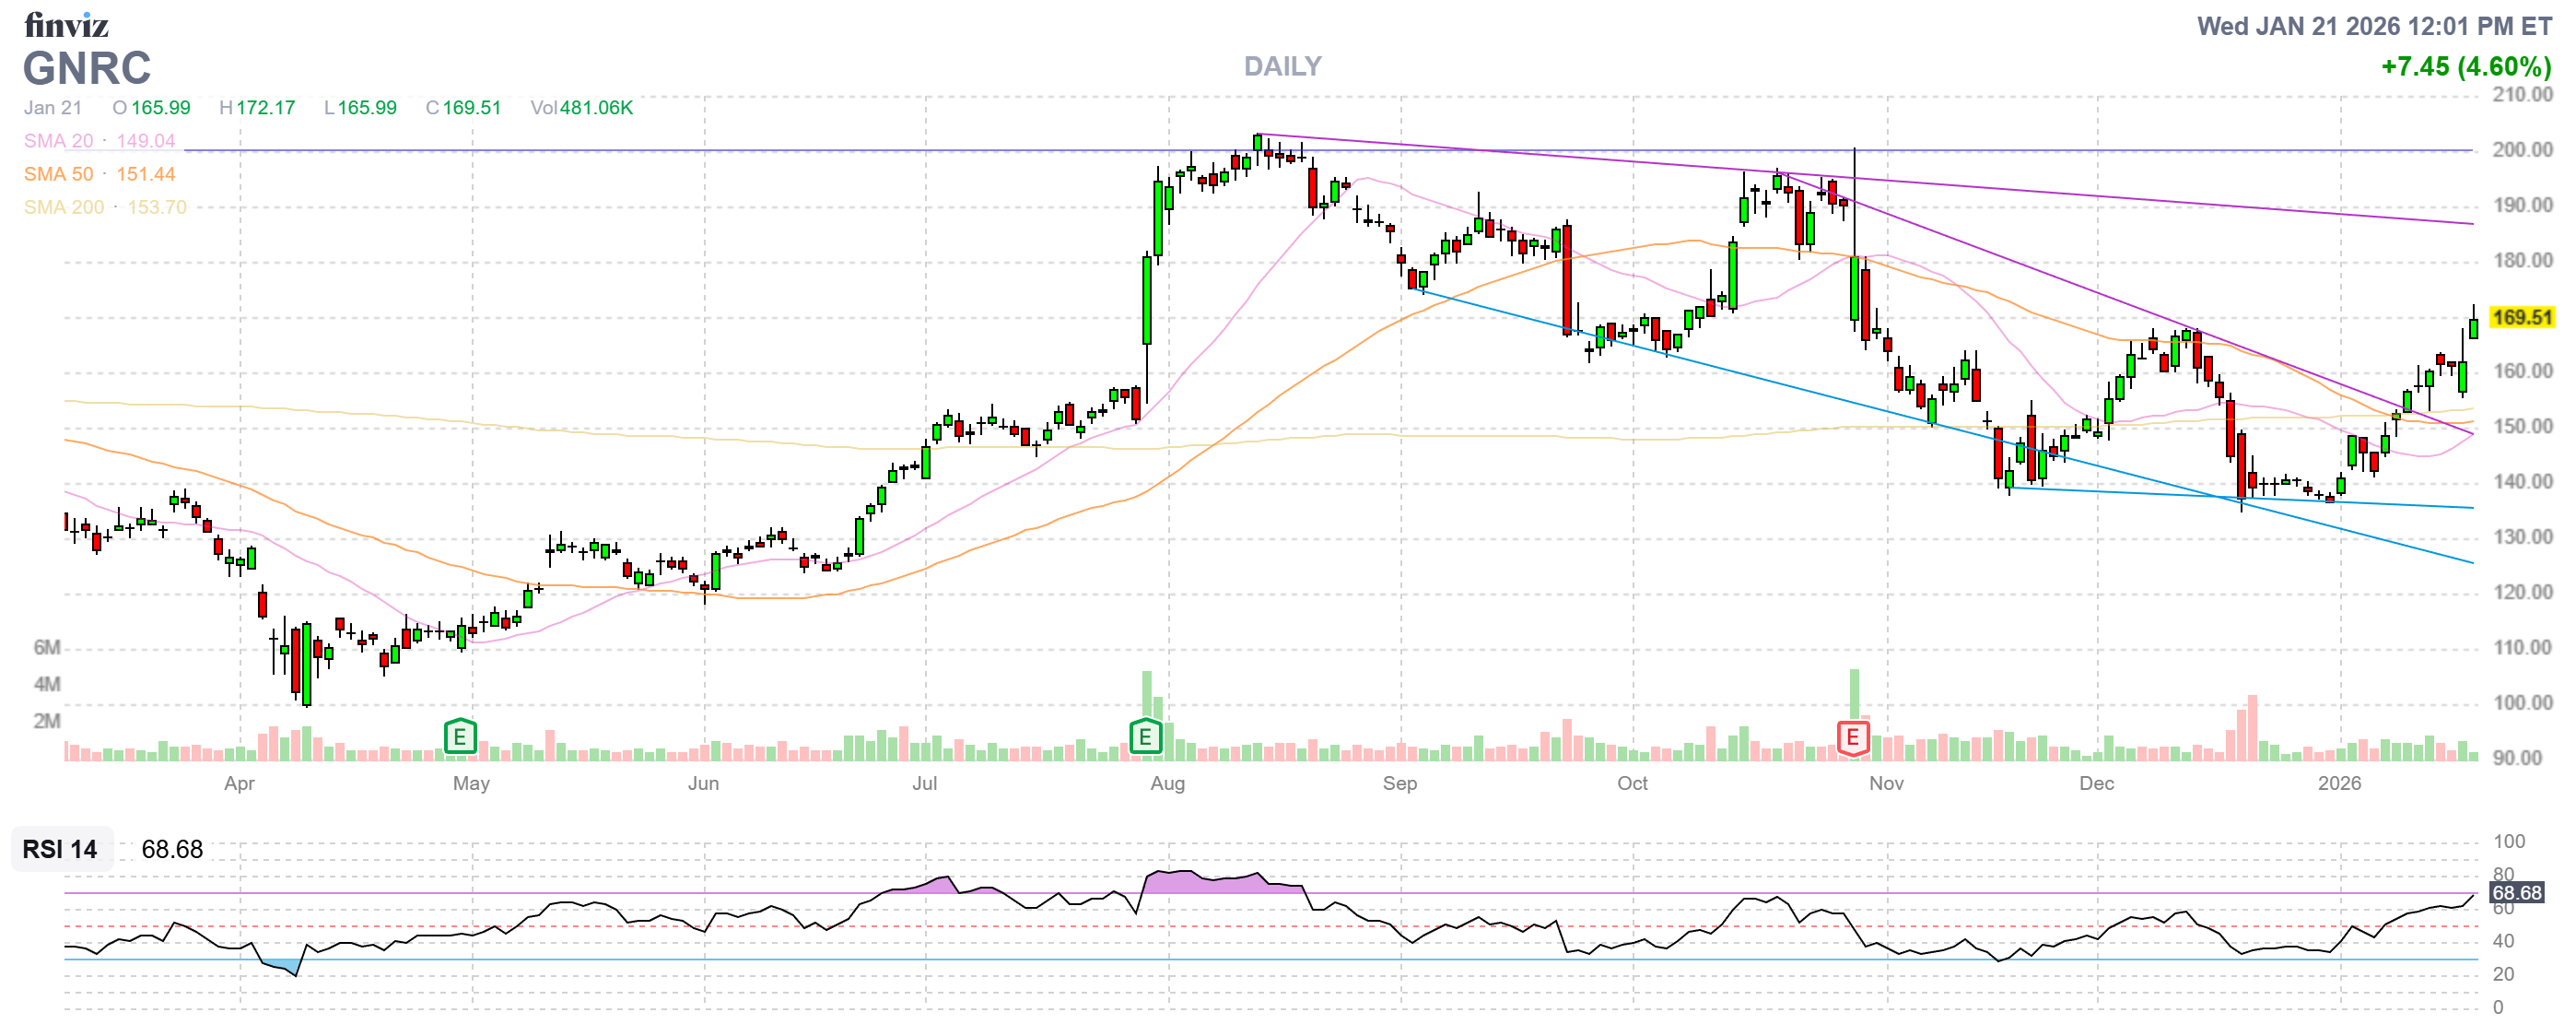The width and height of the screenshot is (2576, 1036).
Task: Select the SMA 50 legend label
Action: click(x=58, y=174)
